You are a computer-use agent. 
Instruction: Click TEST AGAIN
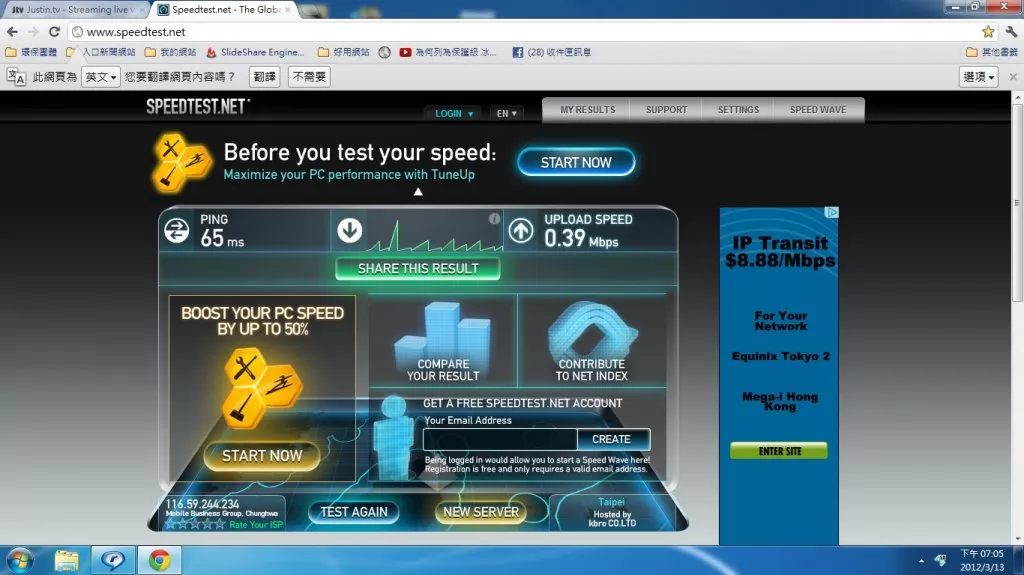[x=353, y=512]
